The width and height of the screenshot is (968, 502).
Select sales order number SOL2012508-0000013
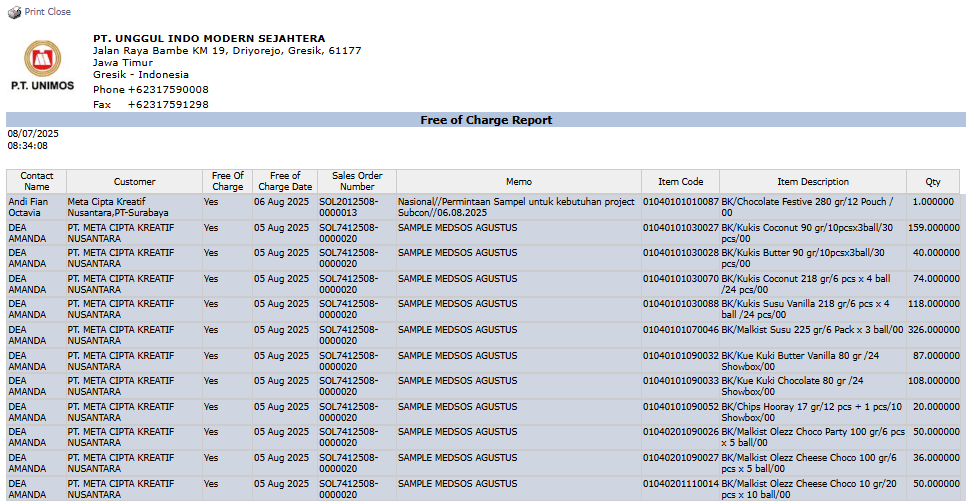coord(350,207)
